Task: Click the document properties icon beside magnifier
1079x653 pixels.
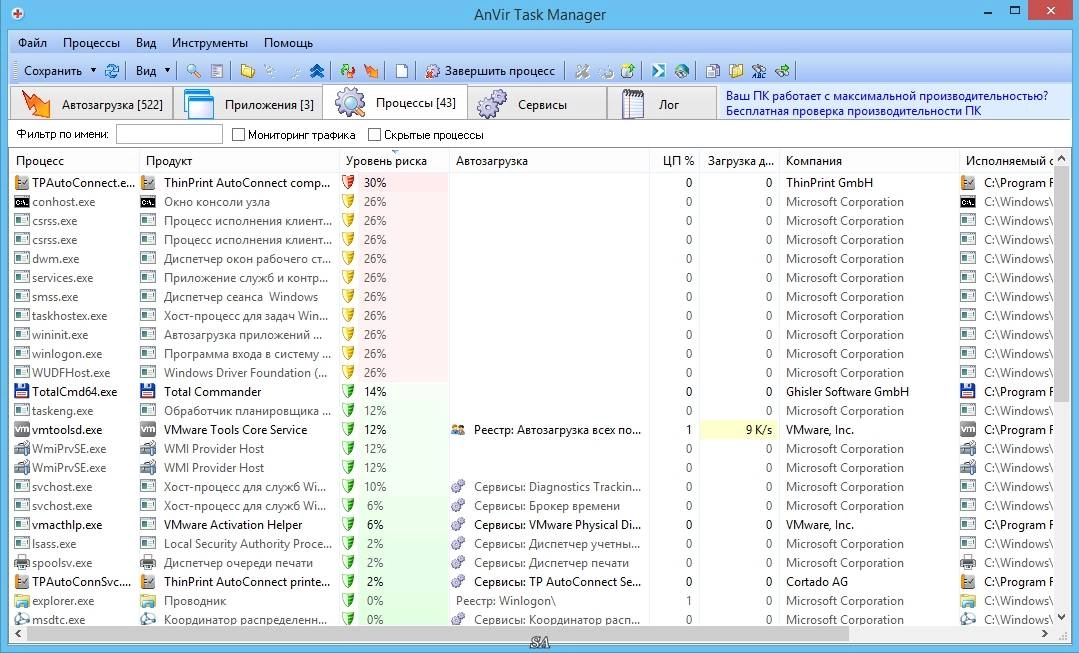Action: tap(217, 70)
